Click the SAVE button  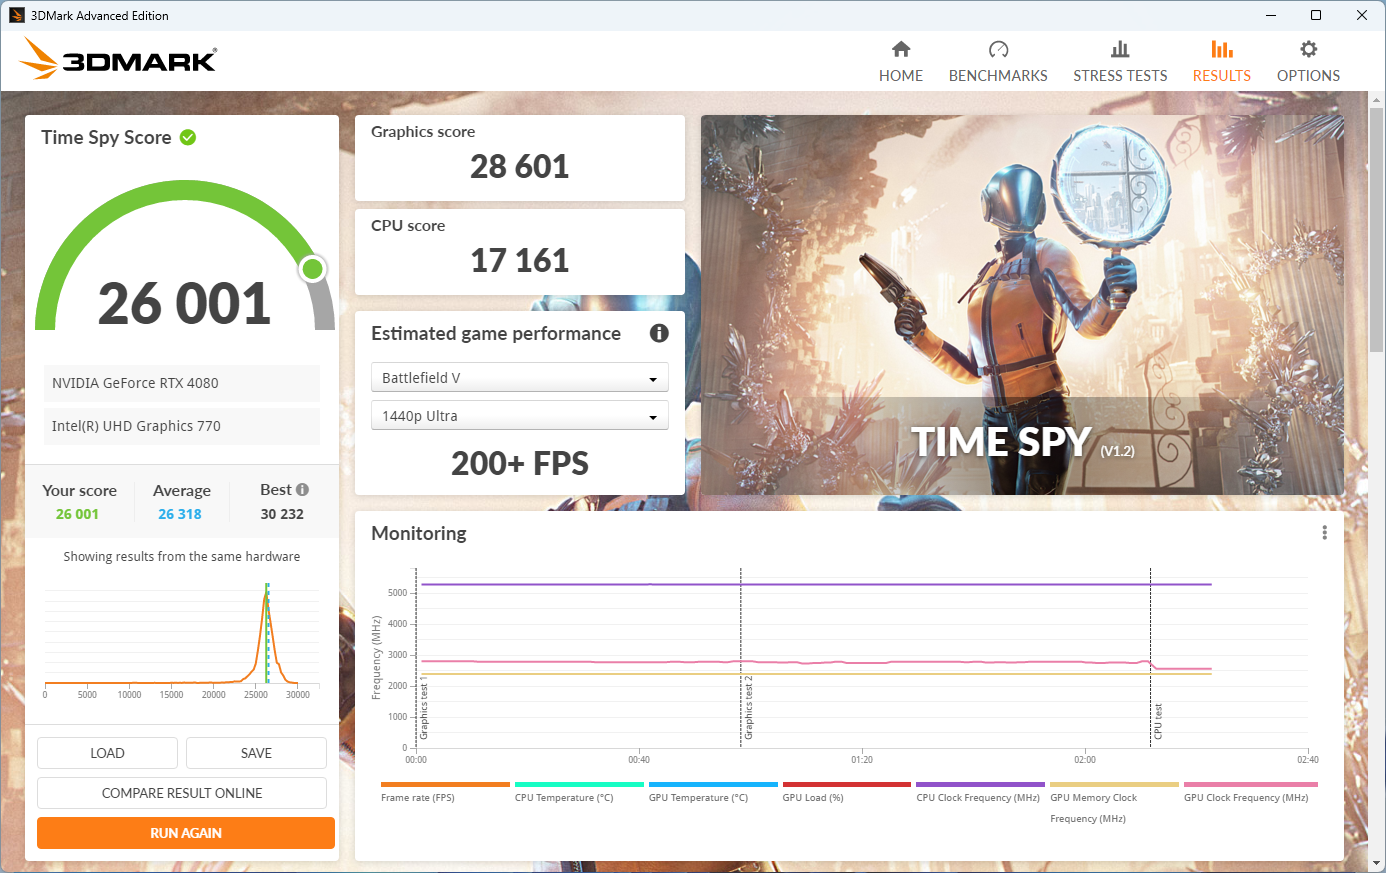pos(256,753)
